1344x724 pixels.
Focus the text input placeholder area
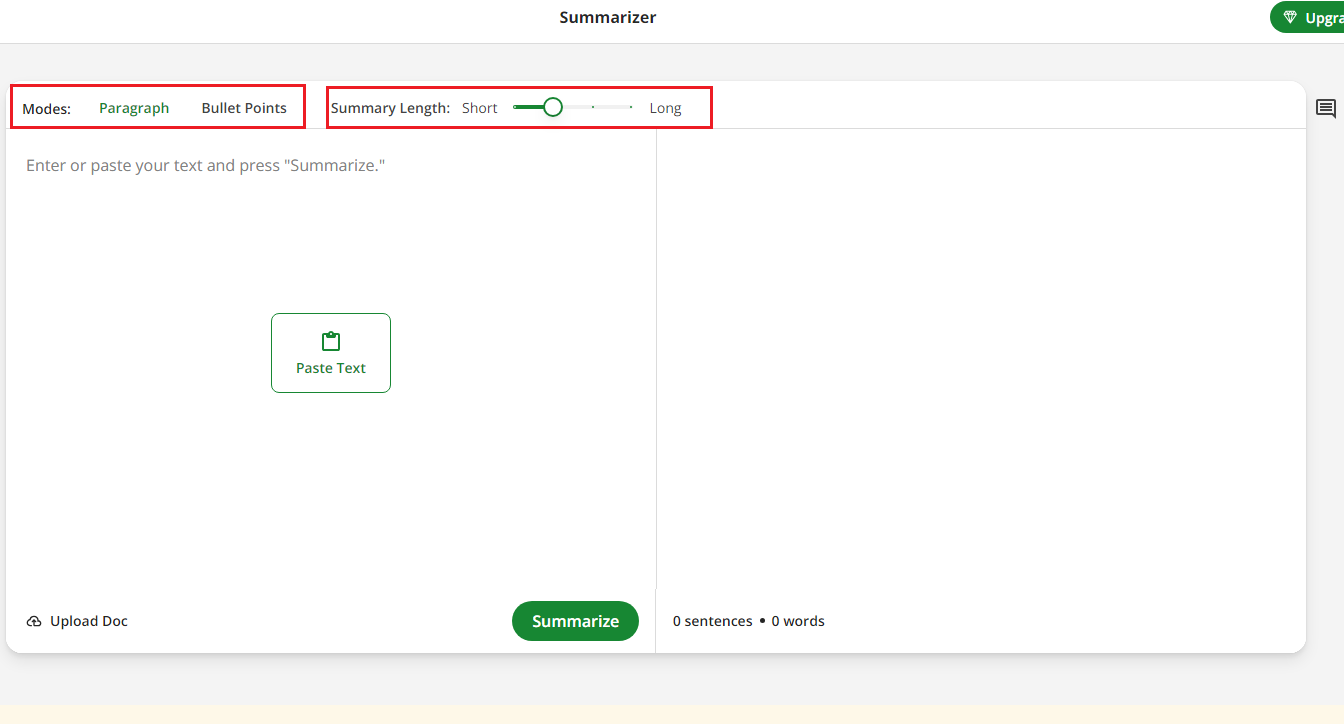pos(205,165)
